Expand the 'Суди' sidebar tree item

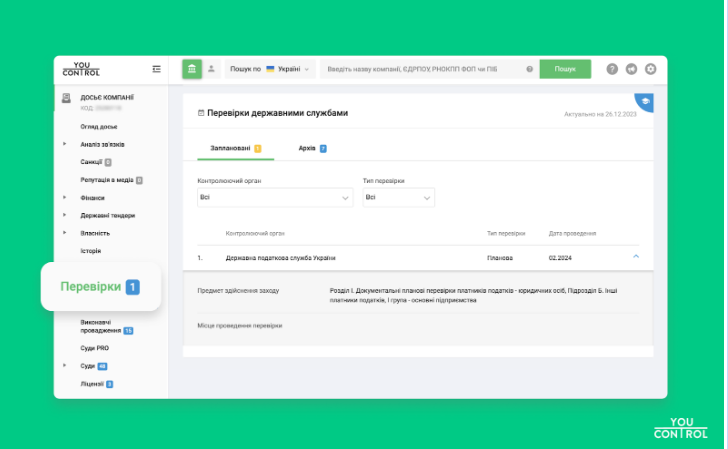tap(65, 366)
